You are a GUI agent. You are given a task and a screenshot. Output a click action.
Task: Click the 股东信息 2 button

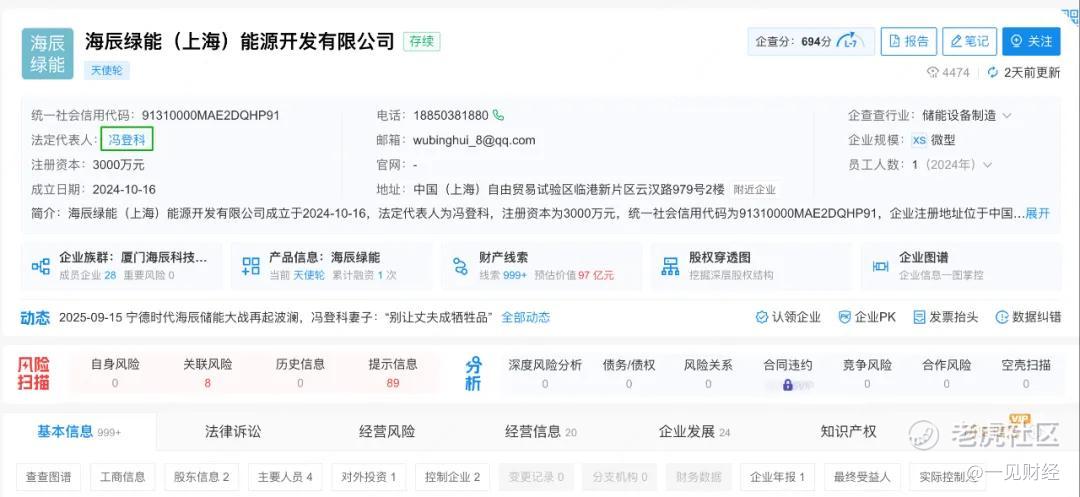coord(201,476)
